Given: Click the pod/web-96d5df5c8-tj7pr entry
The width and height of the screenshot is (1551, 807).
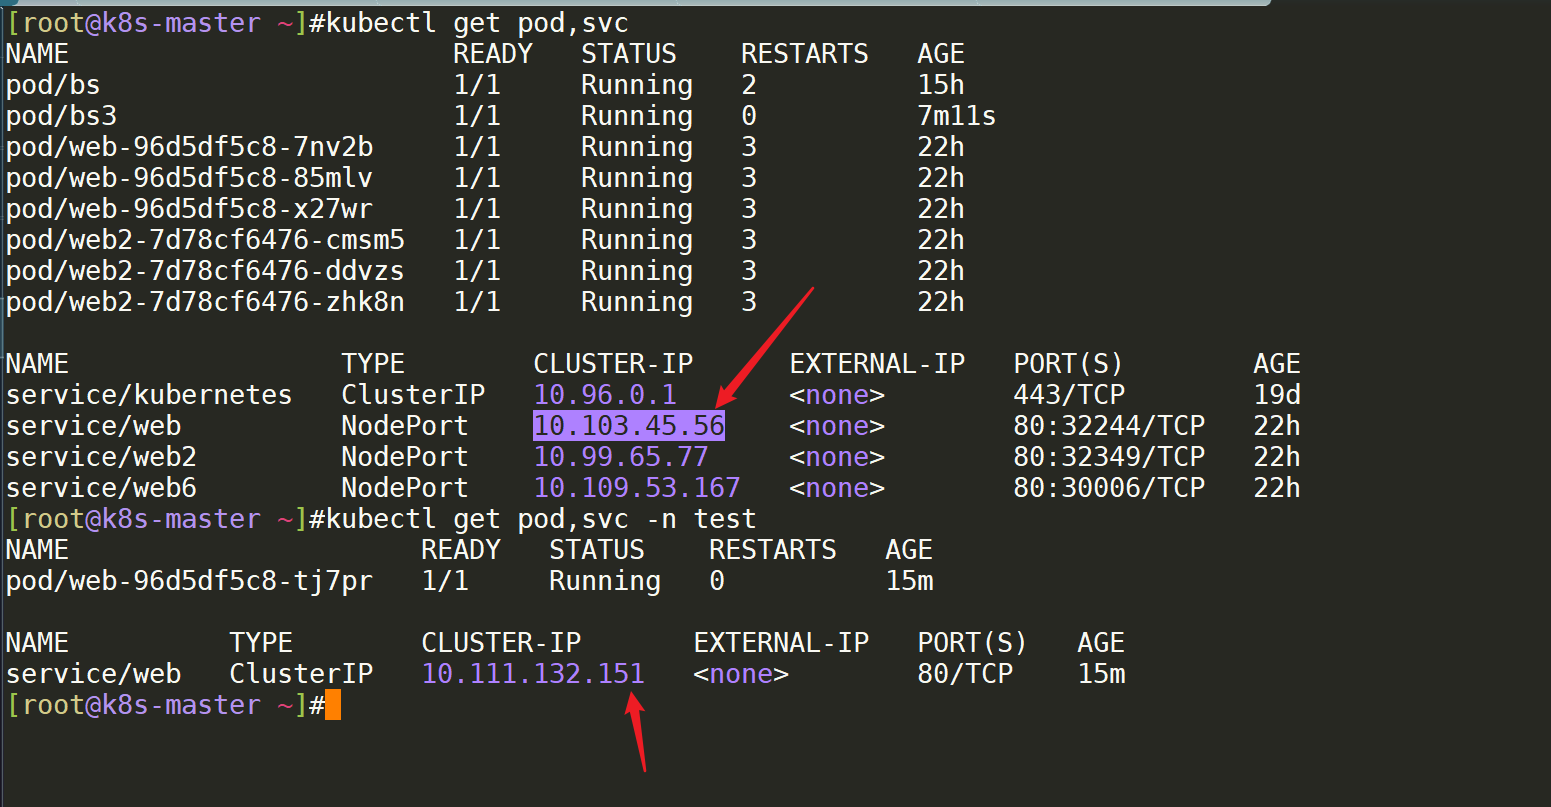Looking at the screenshot, I should pos(189,581).
